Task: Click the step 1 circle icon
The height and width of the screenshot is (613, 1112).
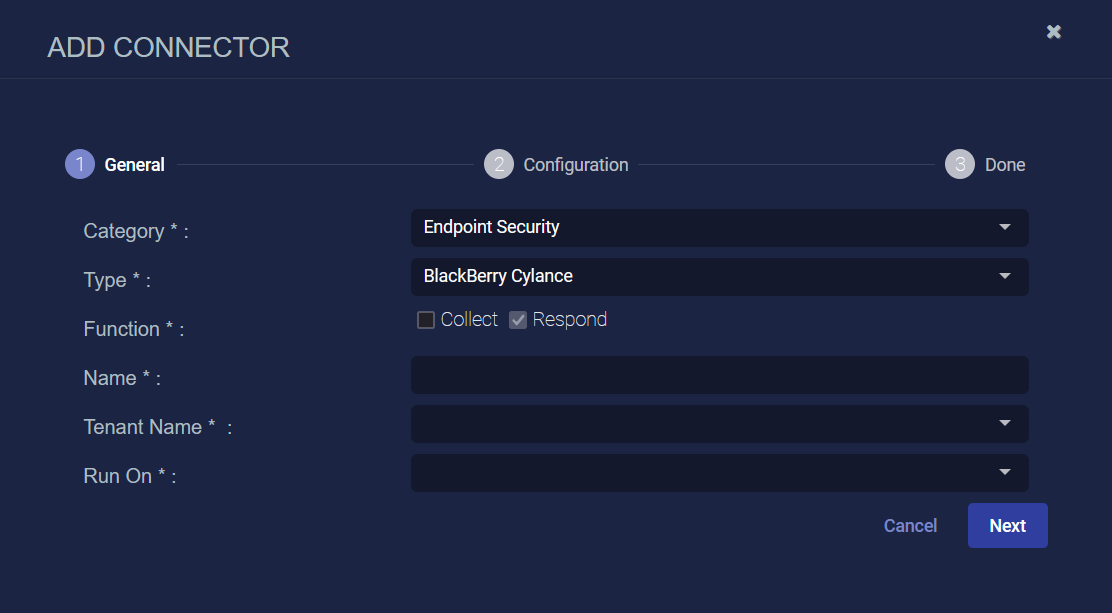Action: (x=80, y=165)
